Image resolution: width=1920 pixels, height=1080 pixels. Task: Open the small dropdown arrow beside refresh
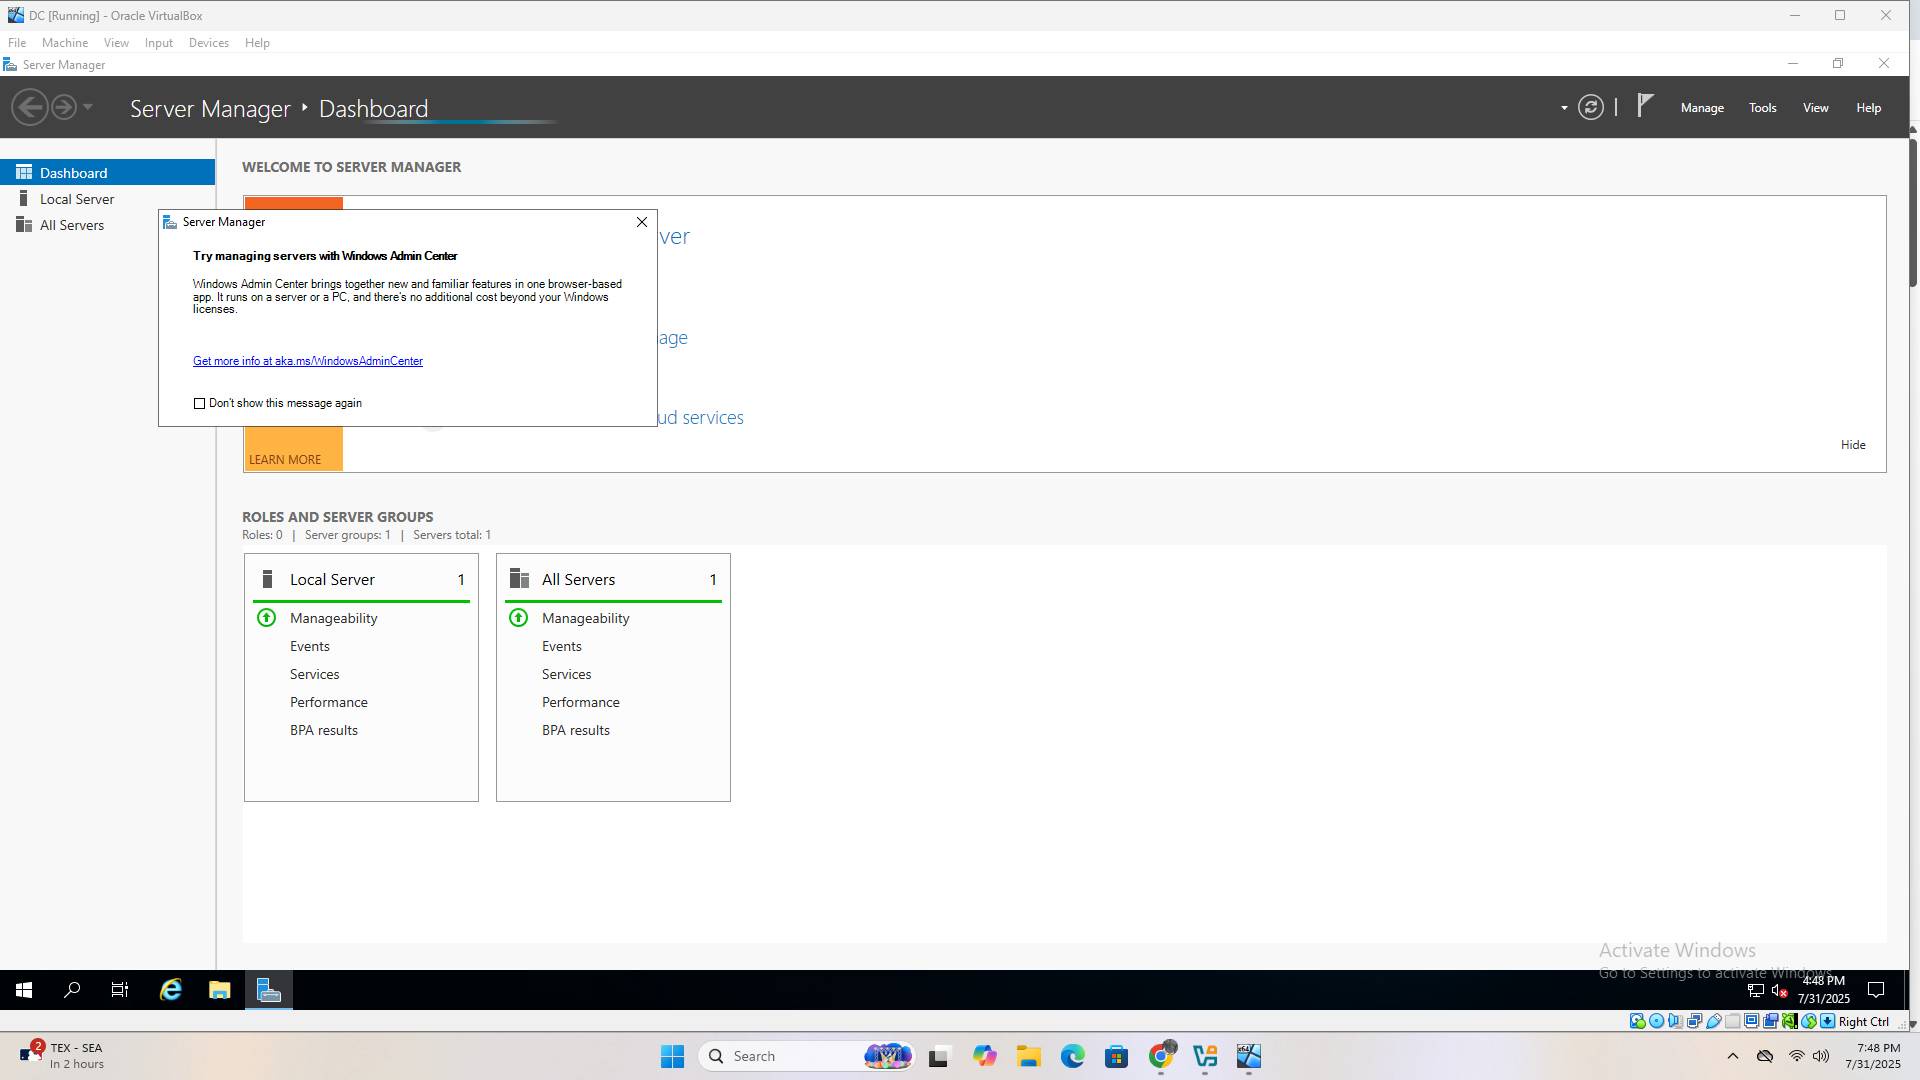[1564, 108]
